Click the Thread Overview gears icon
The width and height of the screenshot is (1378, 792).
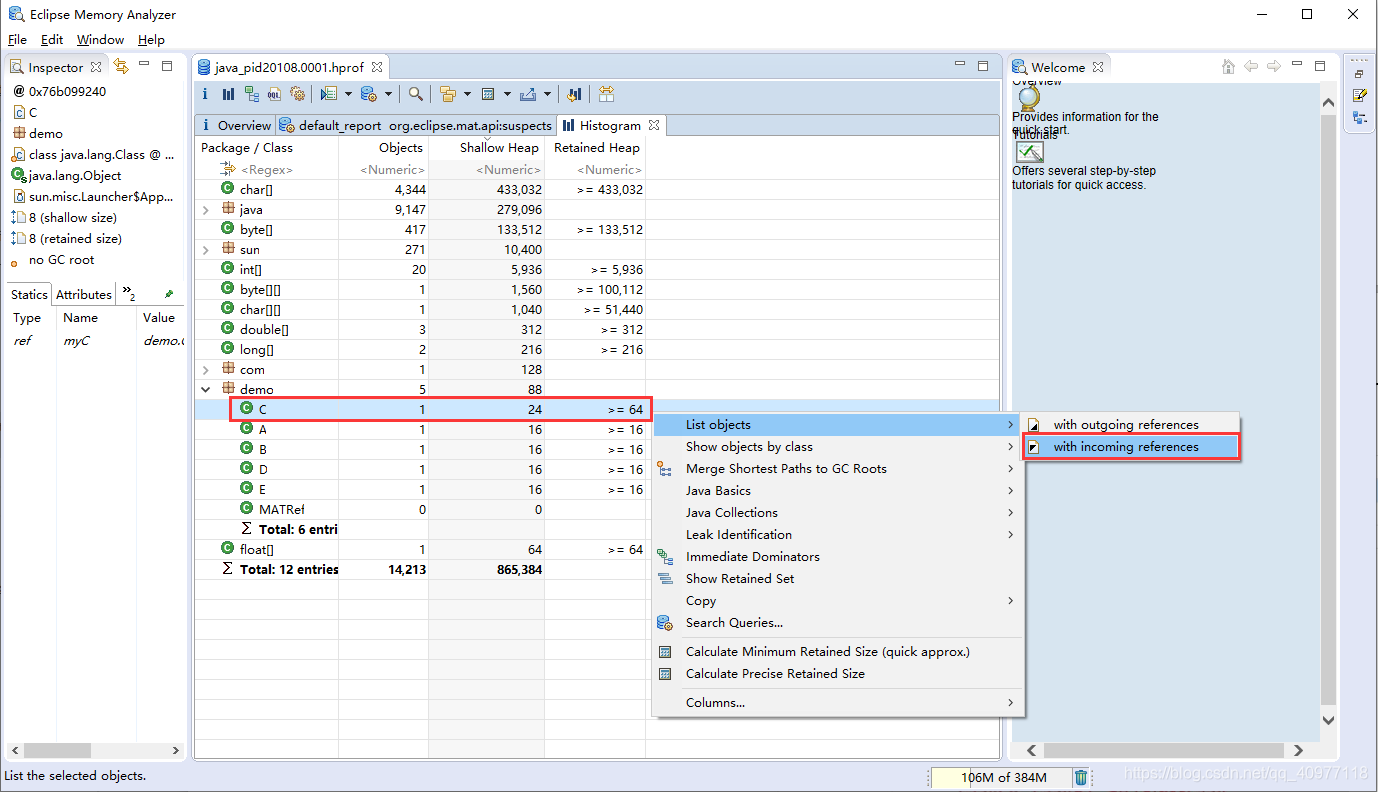[297, 94]
